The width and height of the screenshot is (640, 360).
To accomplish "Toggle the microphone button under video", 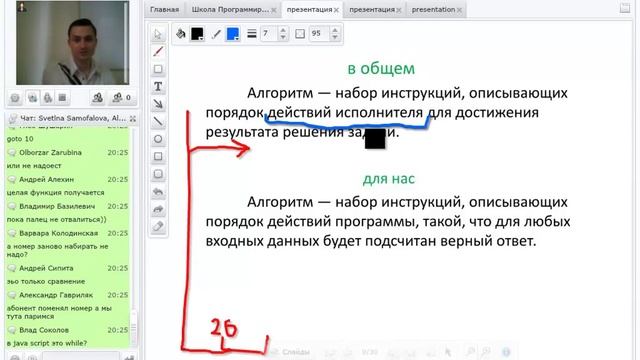I will (48, 98).
